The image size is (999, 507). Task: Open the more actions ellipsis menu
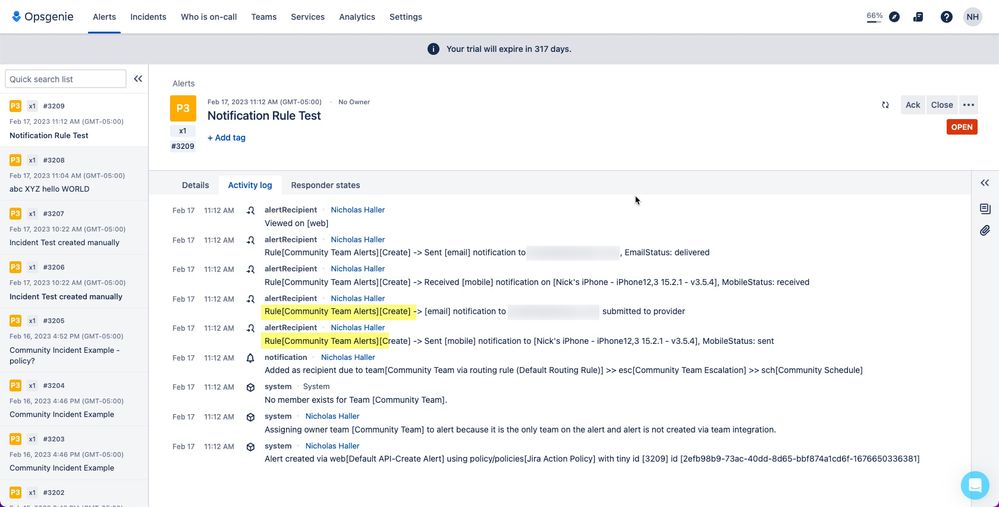click(968, 105)
